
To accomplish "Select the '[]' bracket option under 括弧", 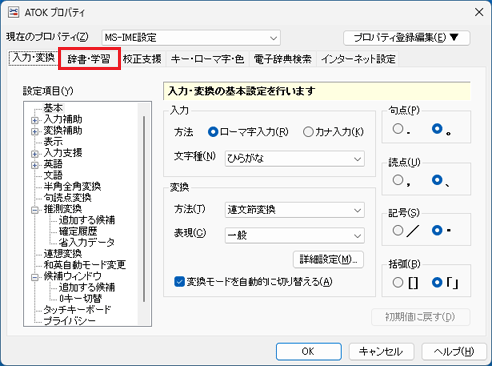I will point(398,283).
